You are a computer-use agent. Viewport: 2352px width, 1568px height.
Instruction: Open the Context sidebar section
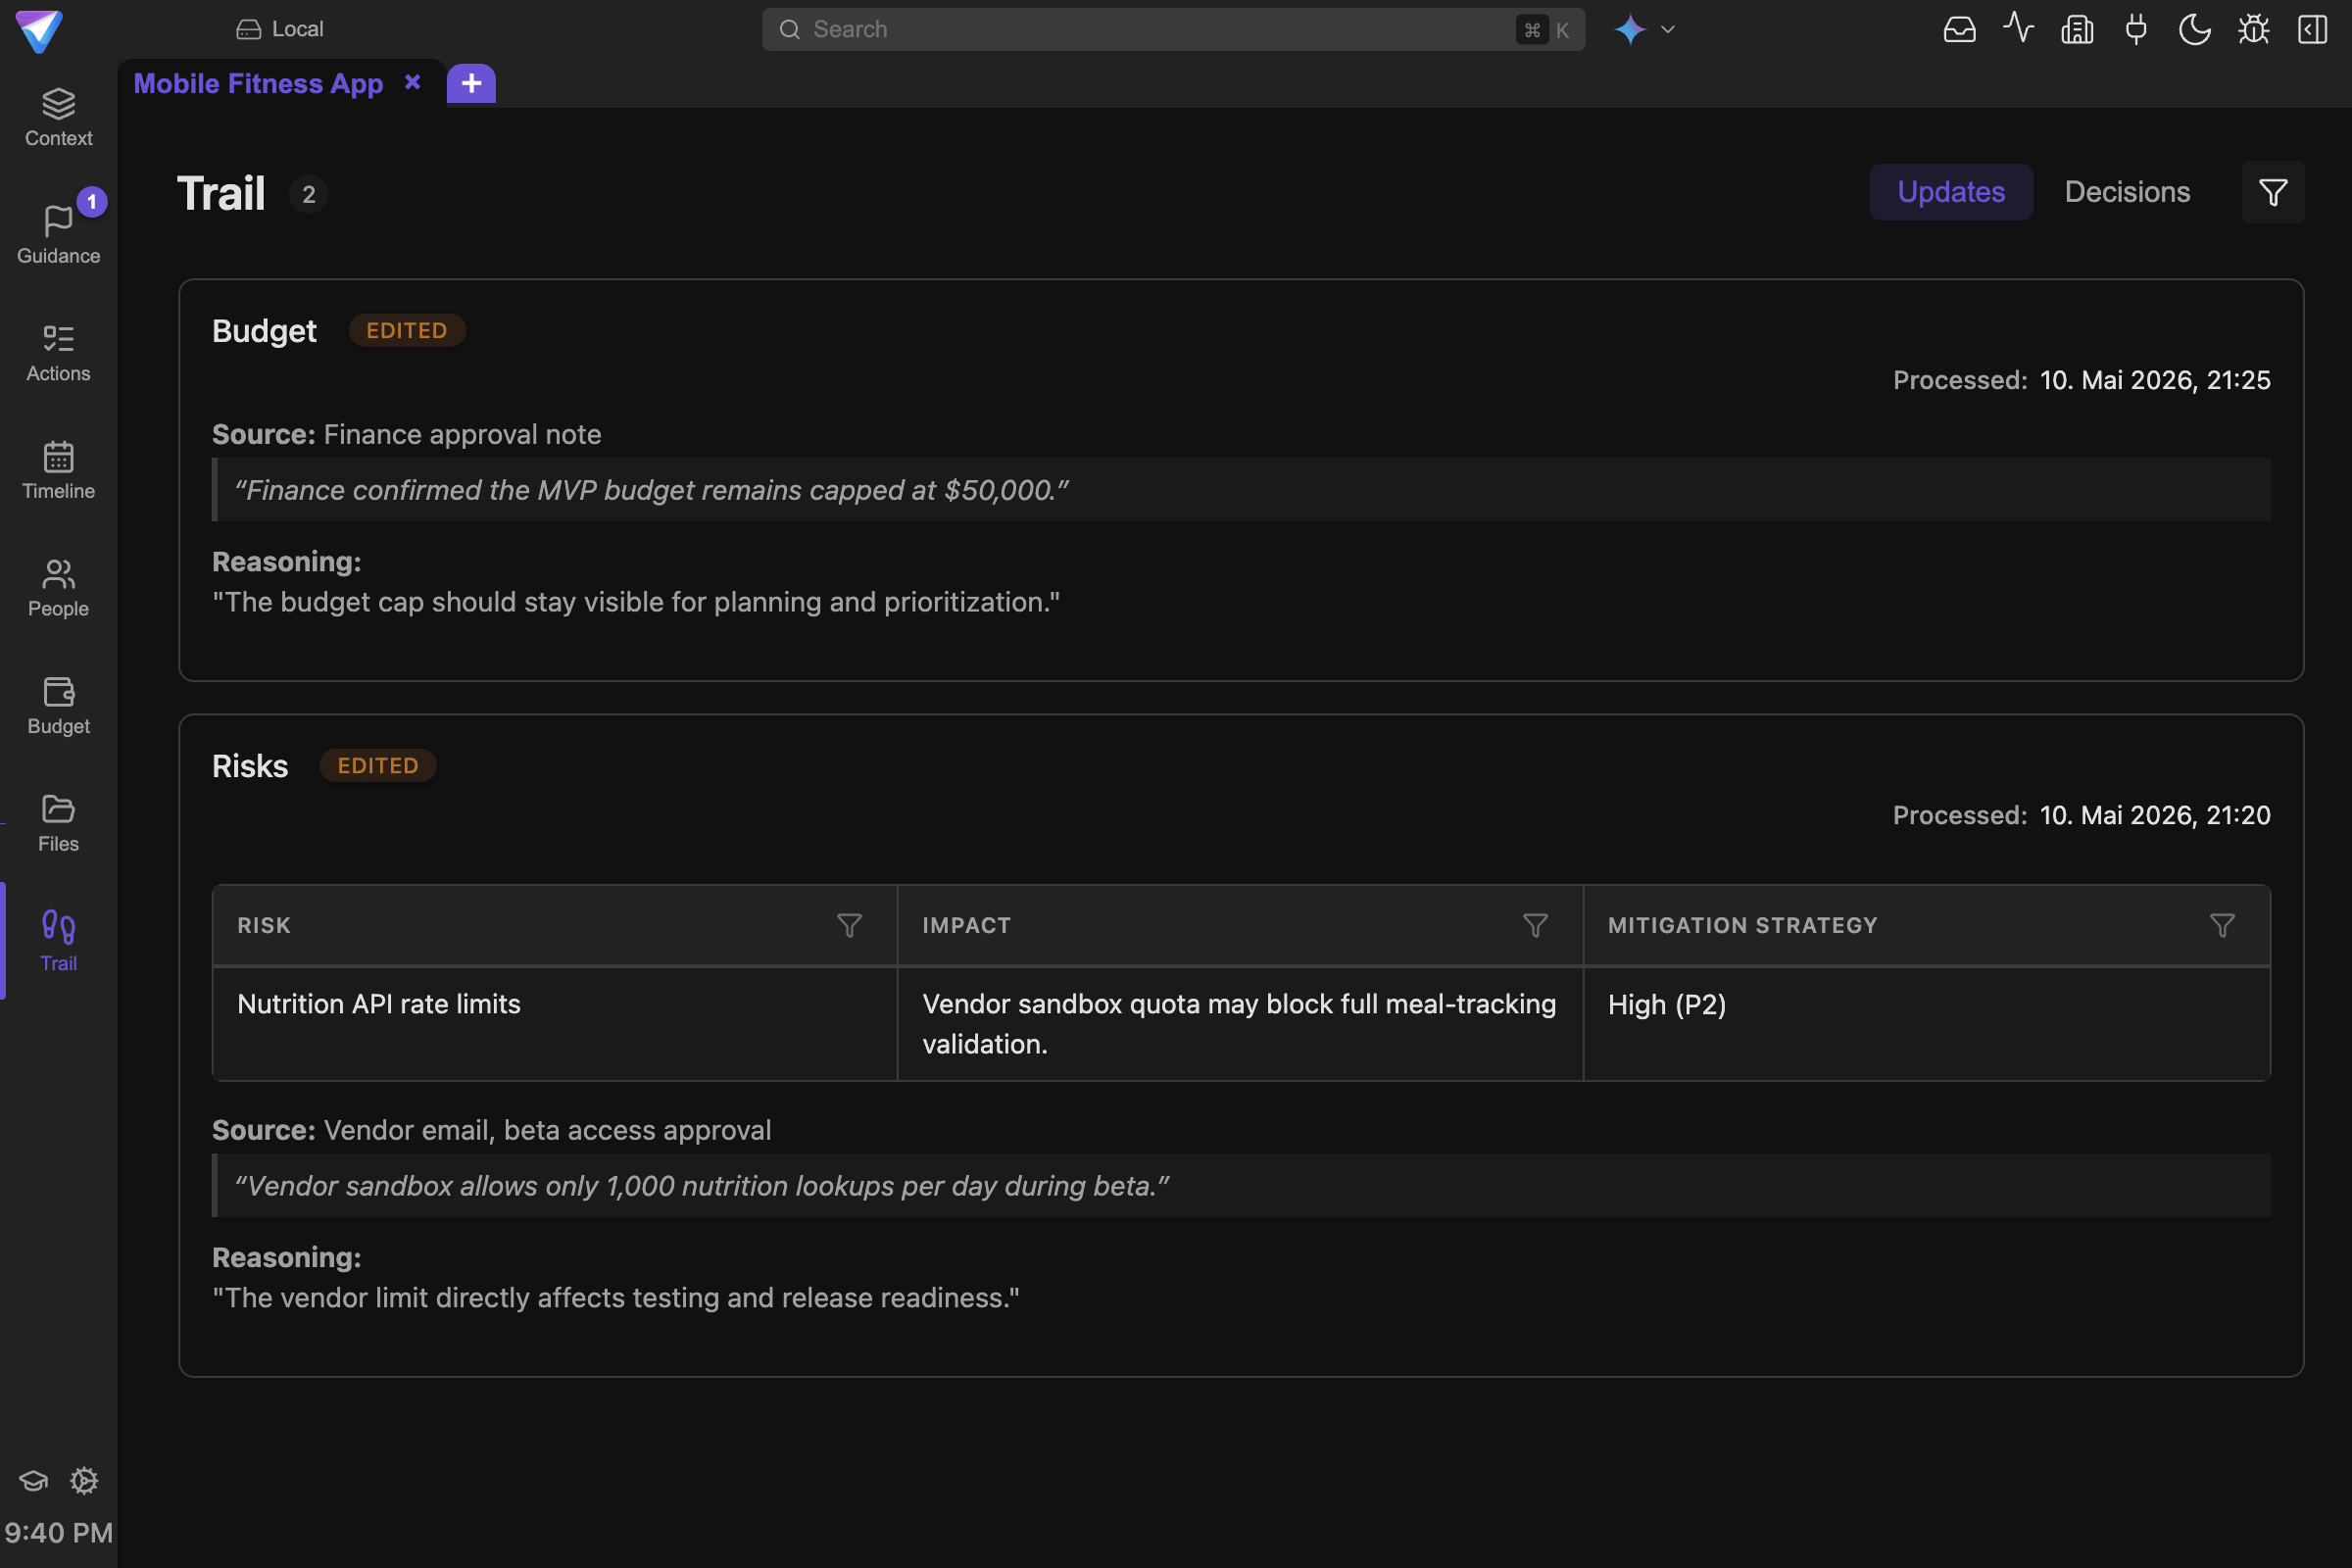(58, 118)
